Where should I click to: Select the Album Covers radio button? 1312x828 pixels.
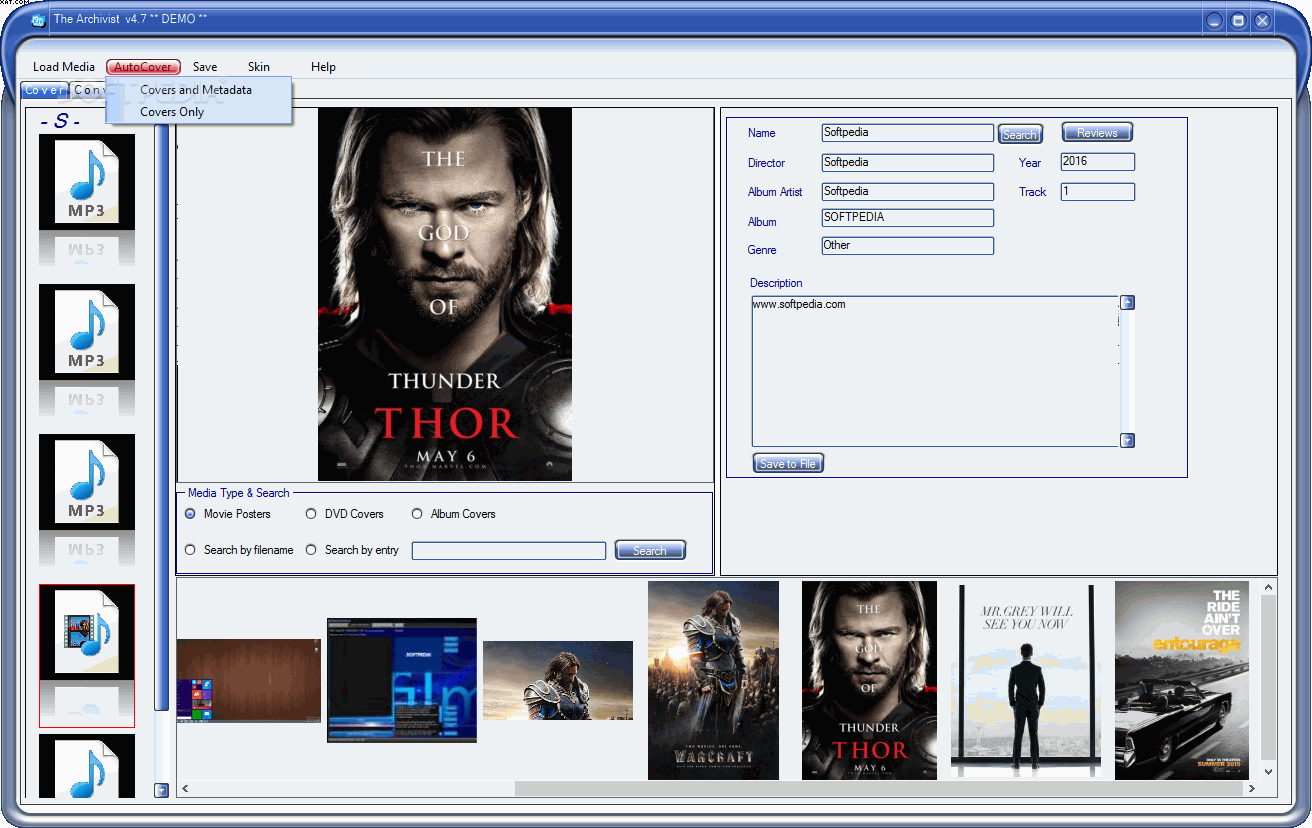417,514
